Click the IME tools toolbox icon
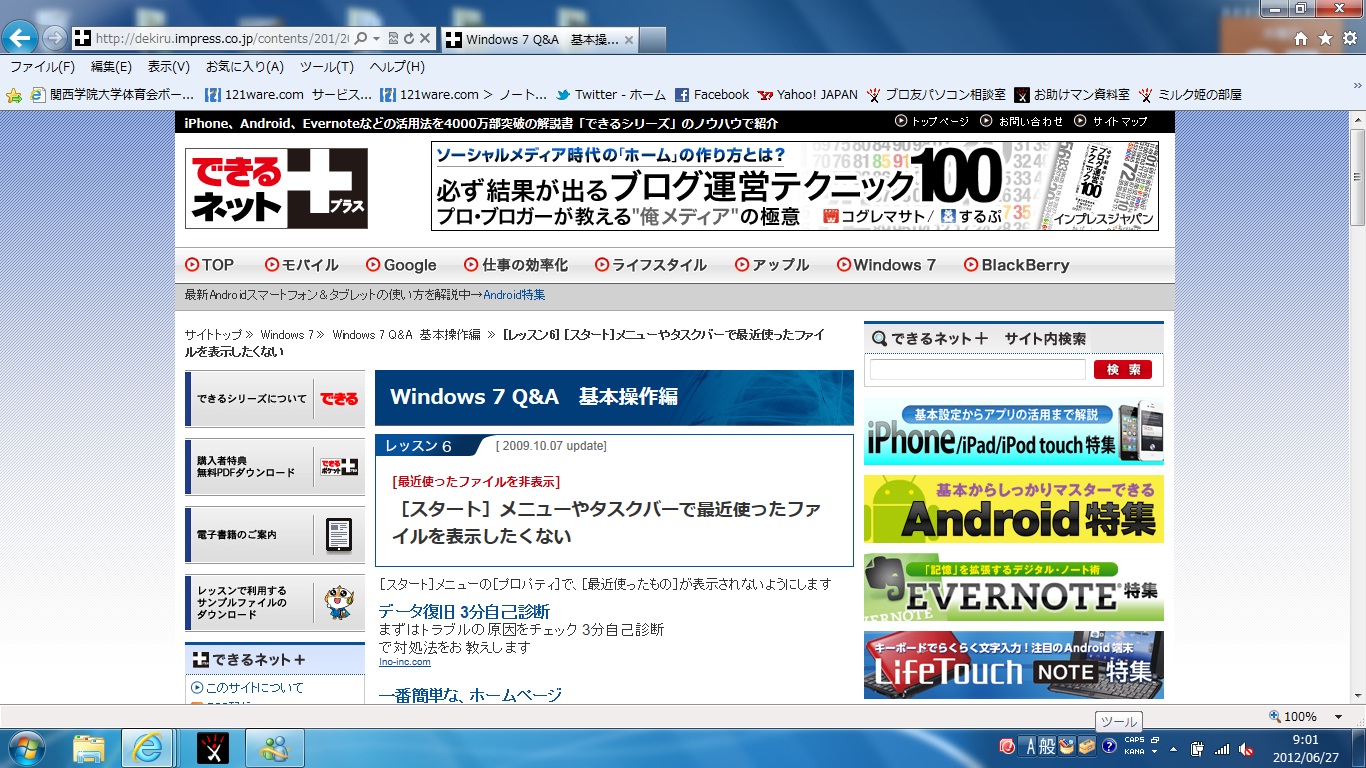1366x768 pixels. (x=1087, y=747)
